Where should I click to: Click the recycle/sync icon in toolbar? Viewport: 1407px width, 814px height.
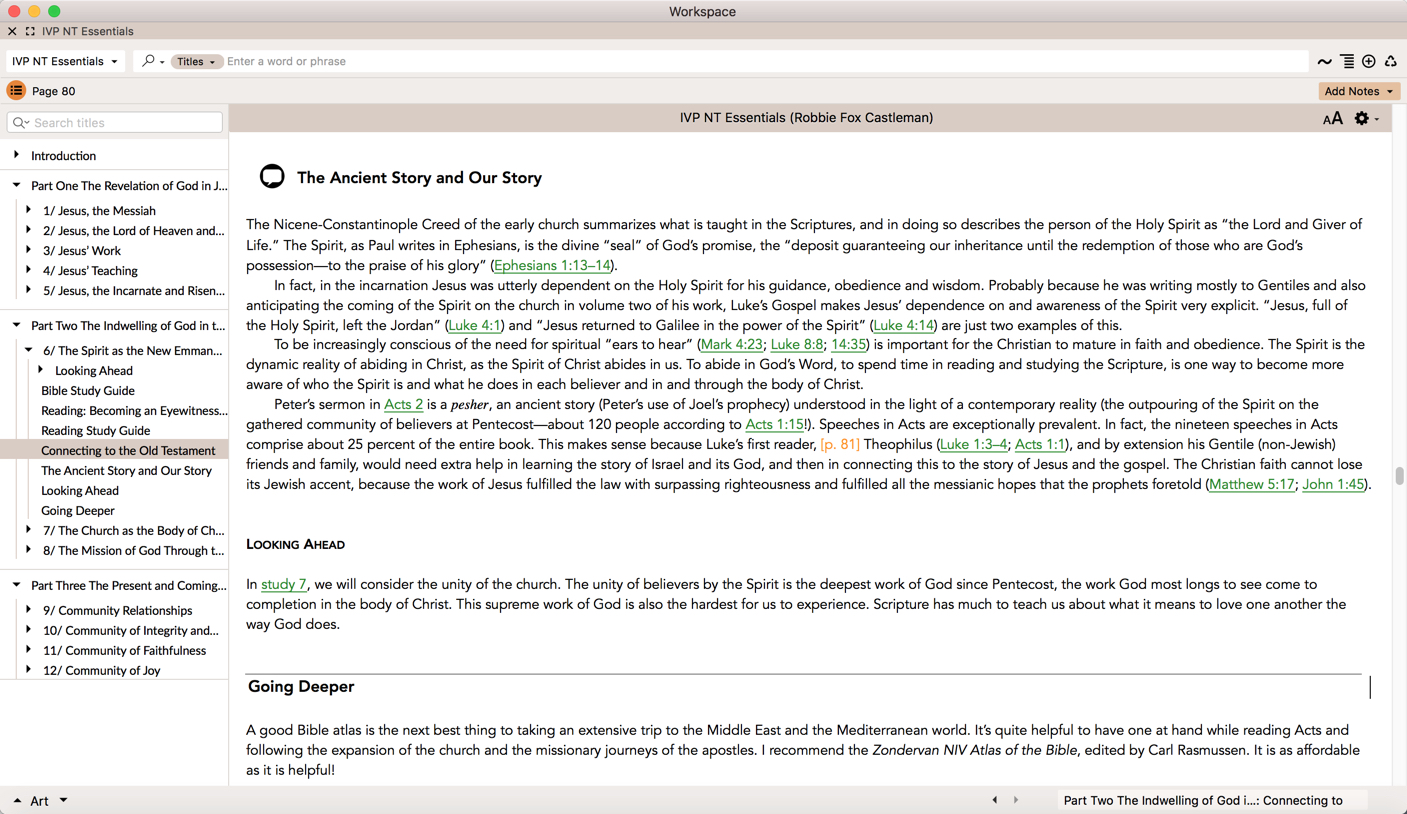pos(1391,62)
